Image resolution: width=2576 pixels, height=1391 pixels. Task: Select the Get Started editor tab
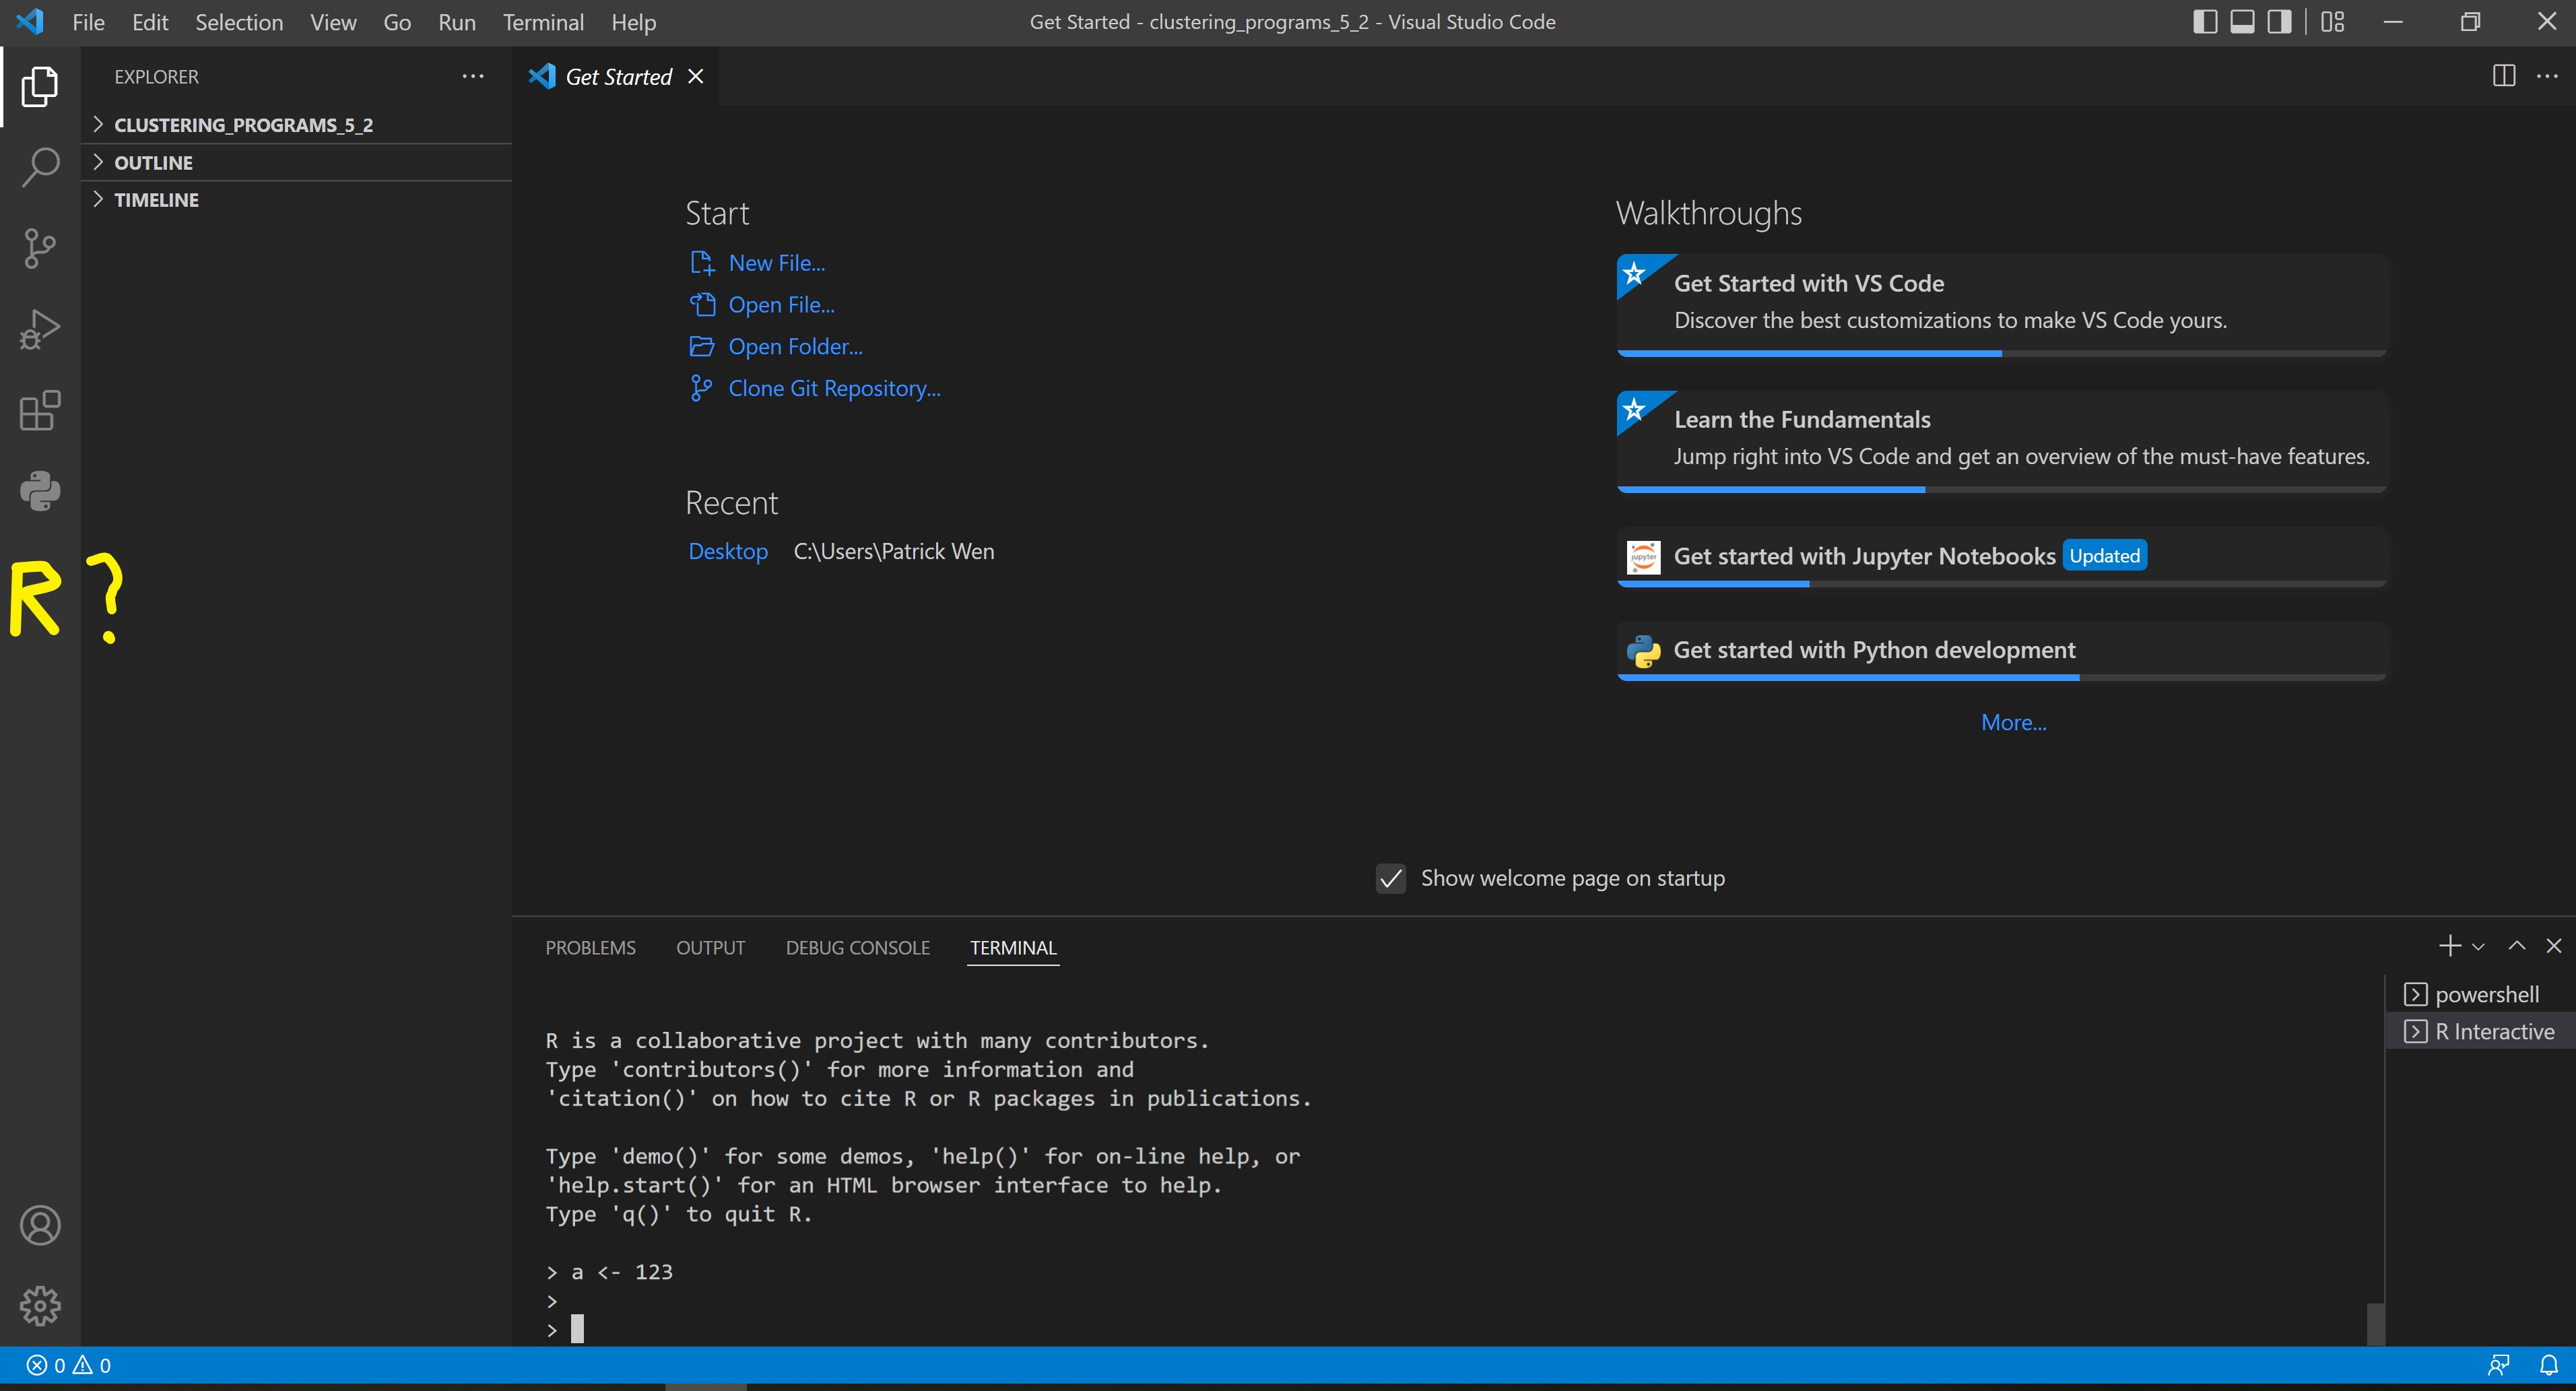click(617, 76)
